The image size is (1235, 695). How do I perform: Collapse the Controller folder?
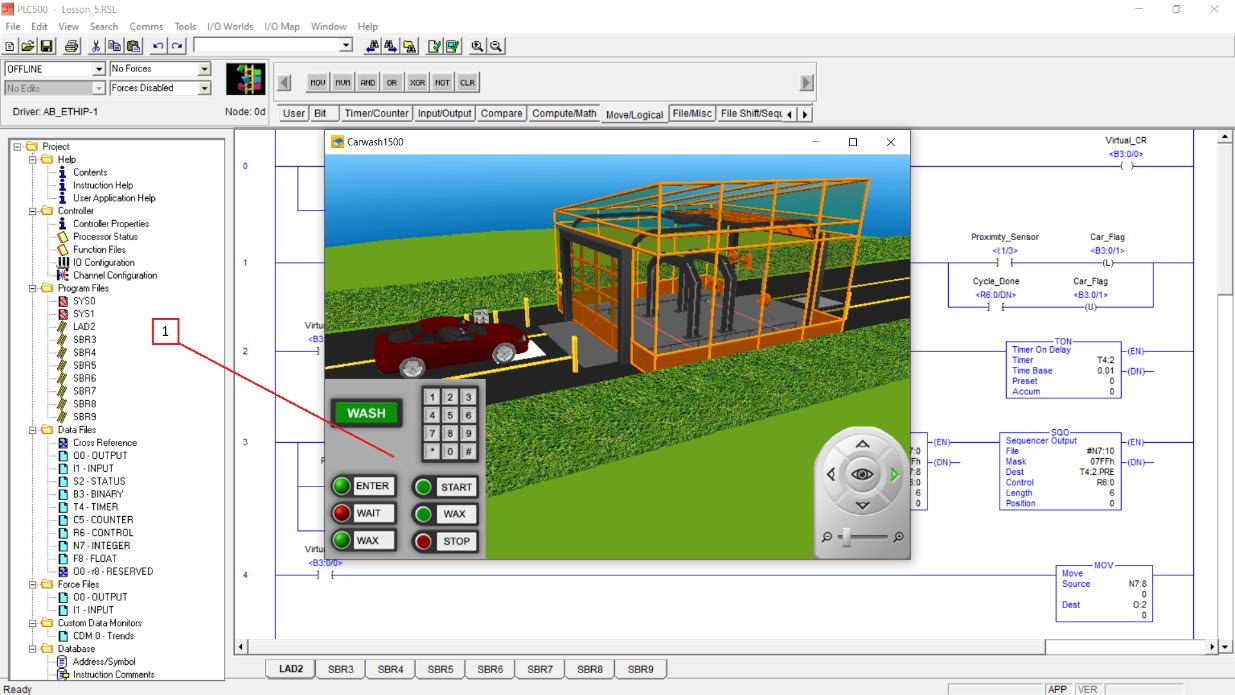pos(32,211)
